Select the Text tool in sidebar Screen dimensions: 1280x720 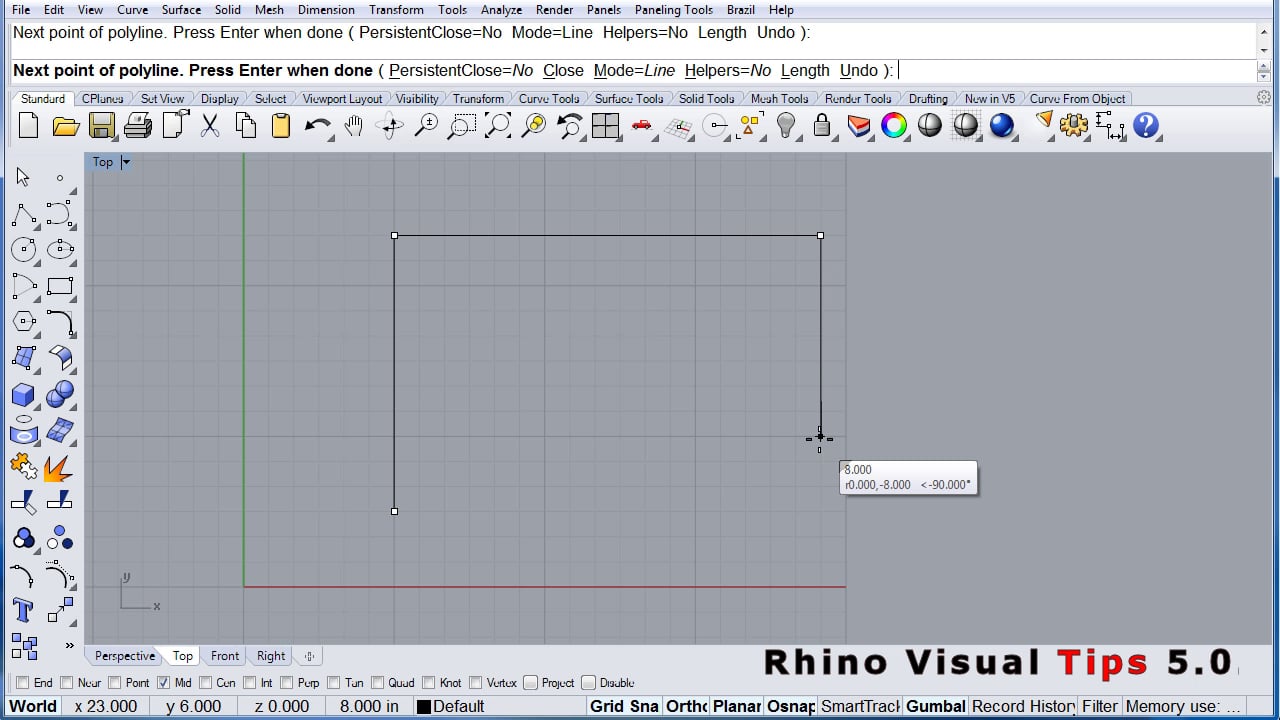click(24, 610)
